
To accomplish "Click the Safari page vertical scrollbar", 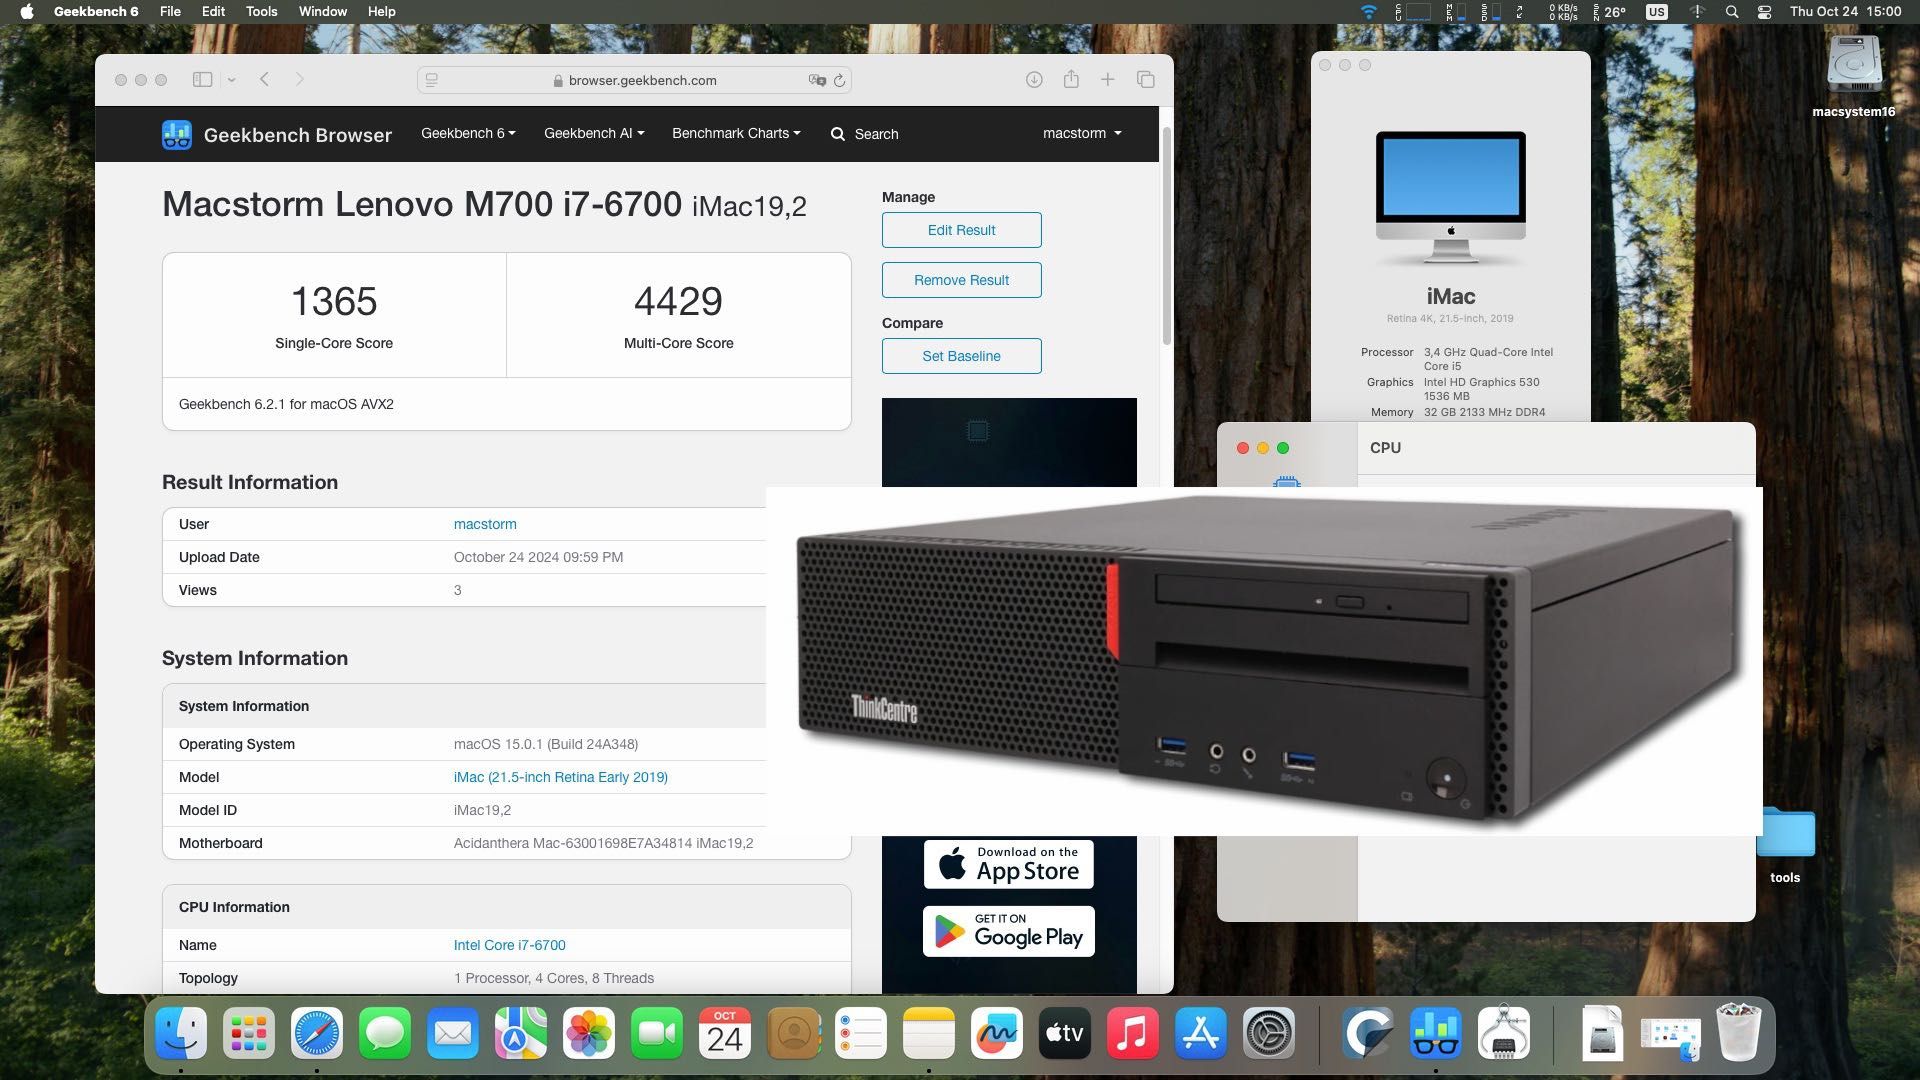I will coord(1166,236).
